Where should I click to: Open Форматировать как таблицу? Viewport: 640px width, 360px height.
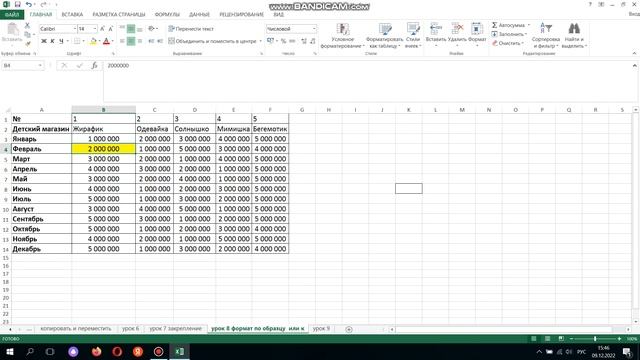coord(384,36)
